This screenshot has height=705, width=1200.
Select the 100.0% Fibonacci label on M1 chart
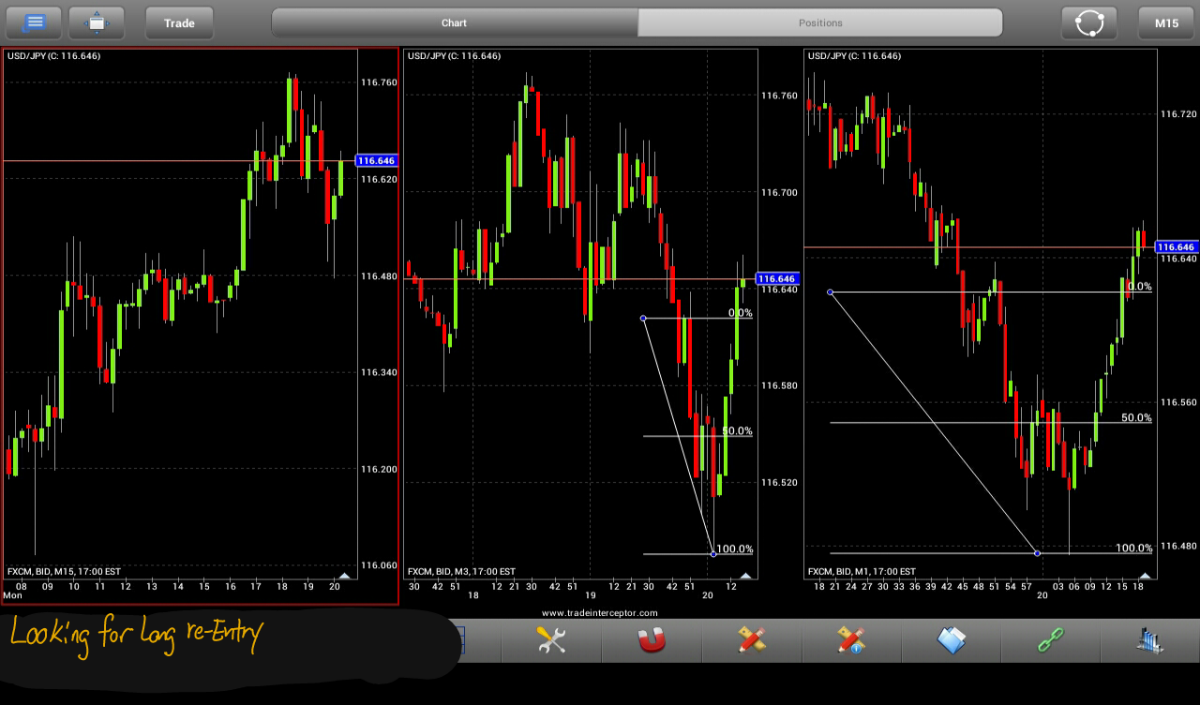point(1134,548)
